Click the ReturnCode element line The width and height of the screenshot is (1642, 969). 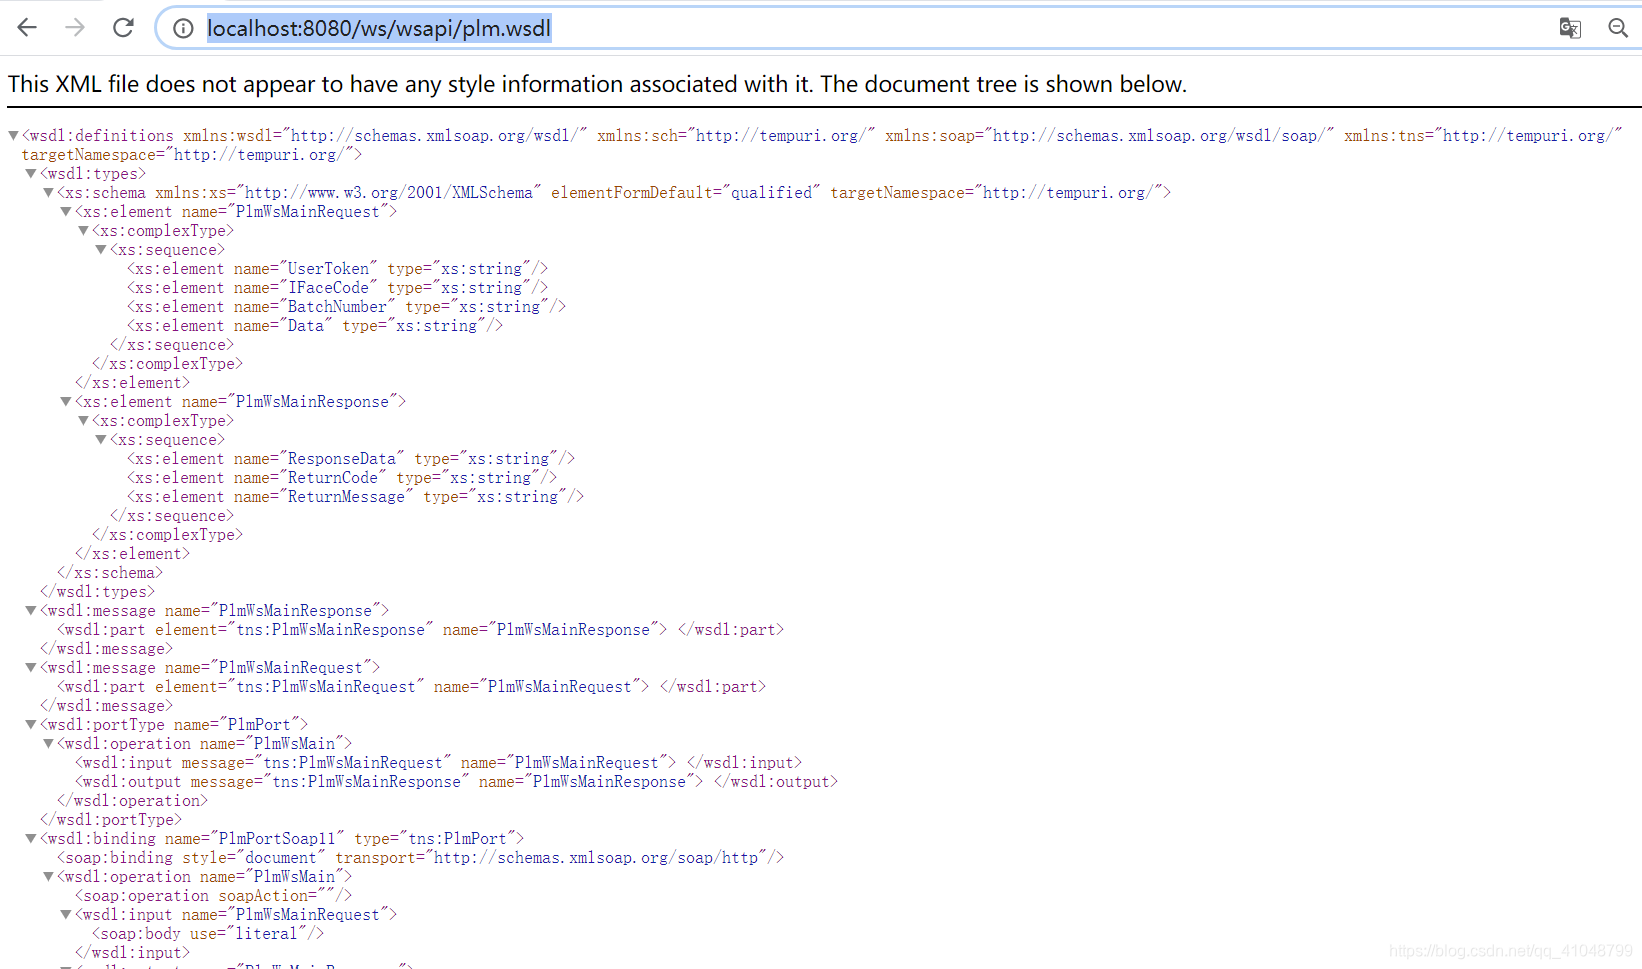pos(342,477)
